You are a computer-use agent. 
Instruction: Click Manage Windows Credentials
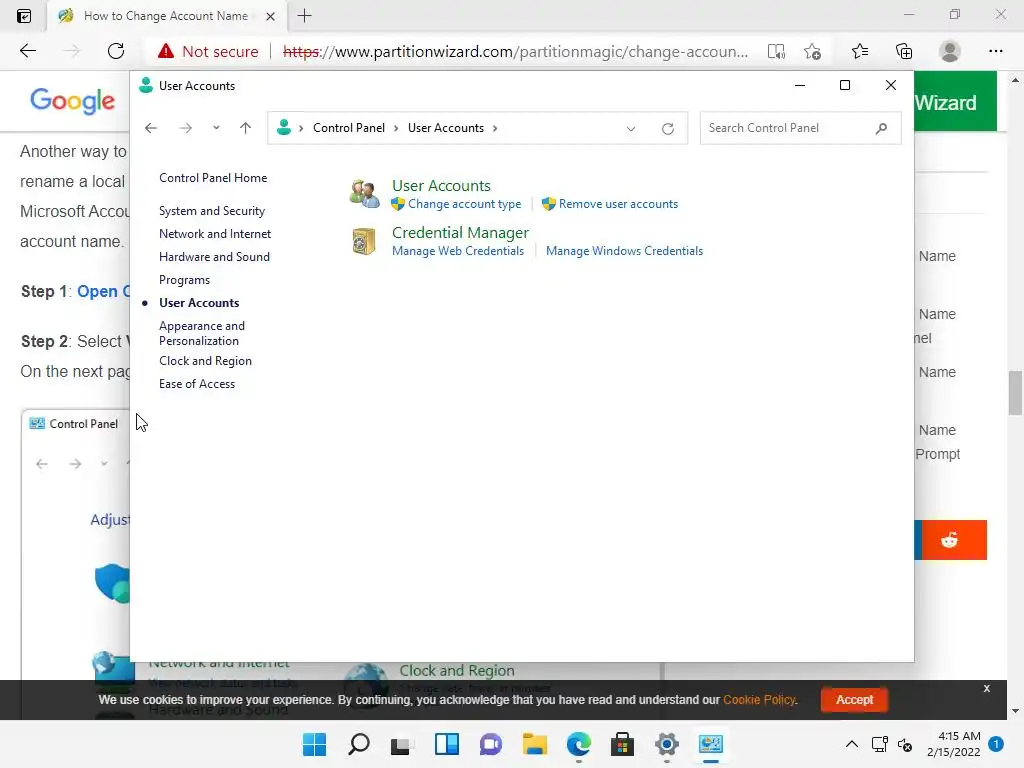(624, 251)
